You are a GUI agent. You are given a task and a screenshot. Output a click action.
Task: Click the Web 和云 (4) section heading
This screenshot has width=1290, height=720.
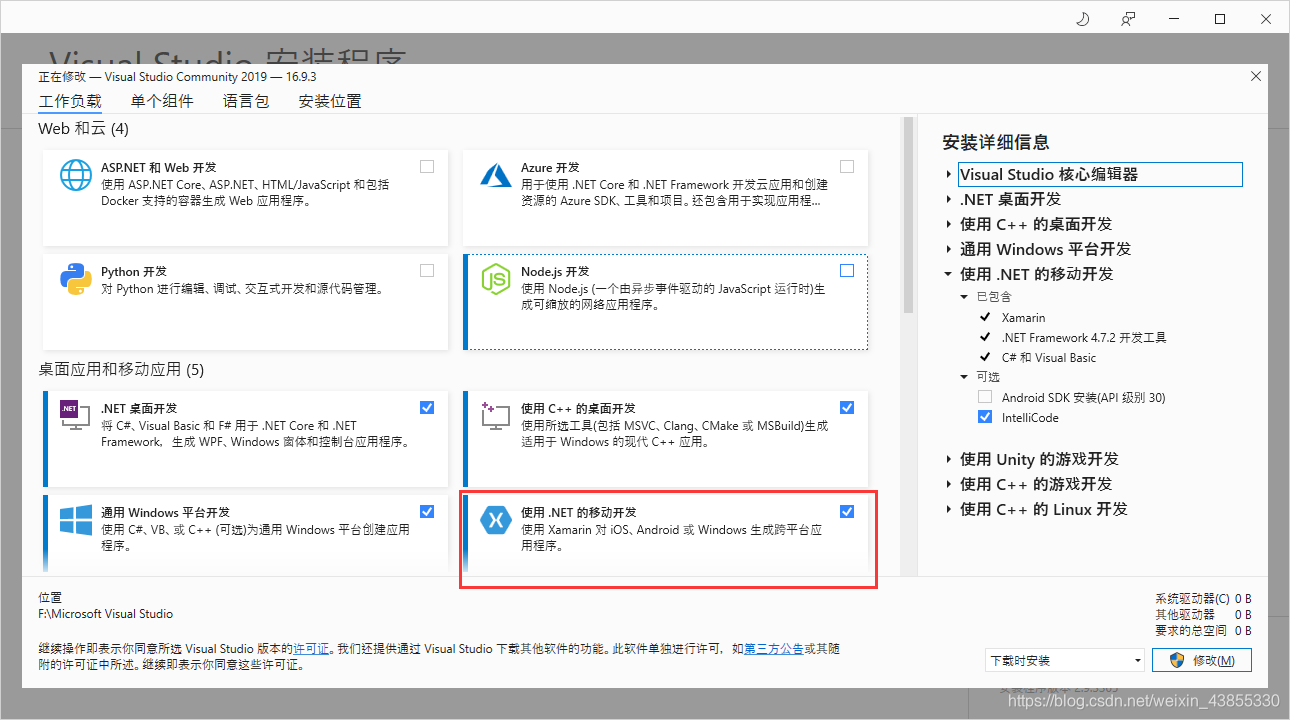[83, 129]
